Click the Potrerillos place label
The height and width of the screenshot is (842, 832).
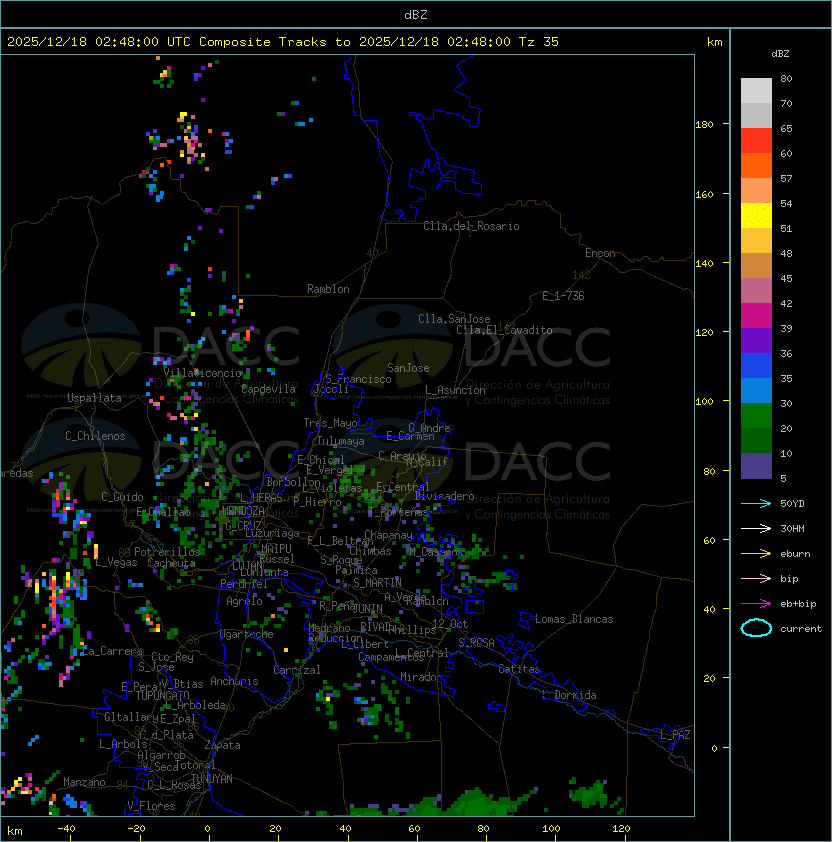167,552
